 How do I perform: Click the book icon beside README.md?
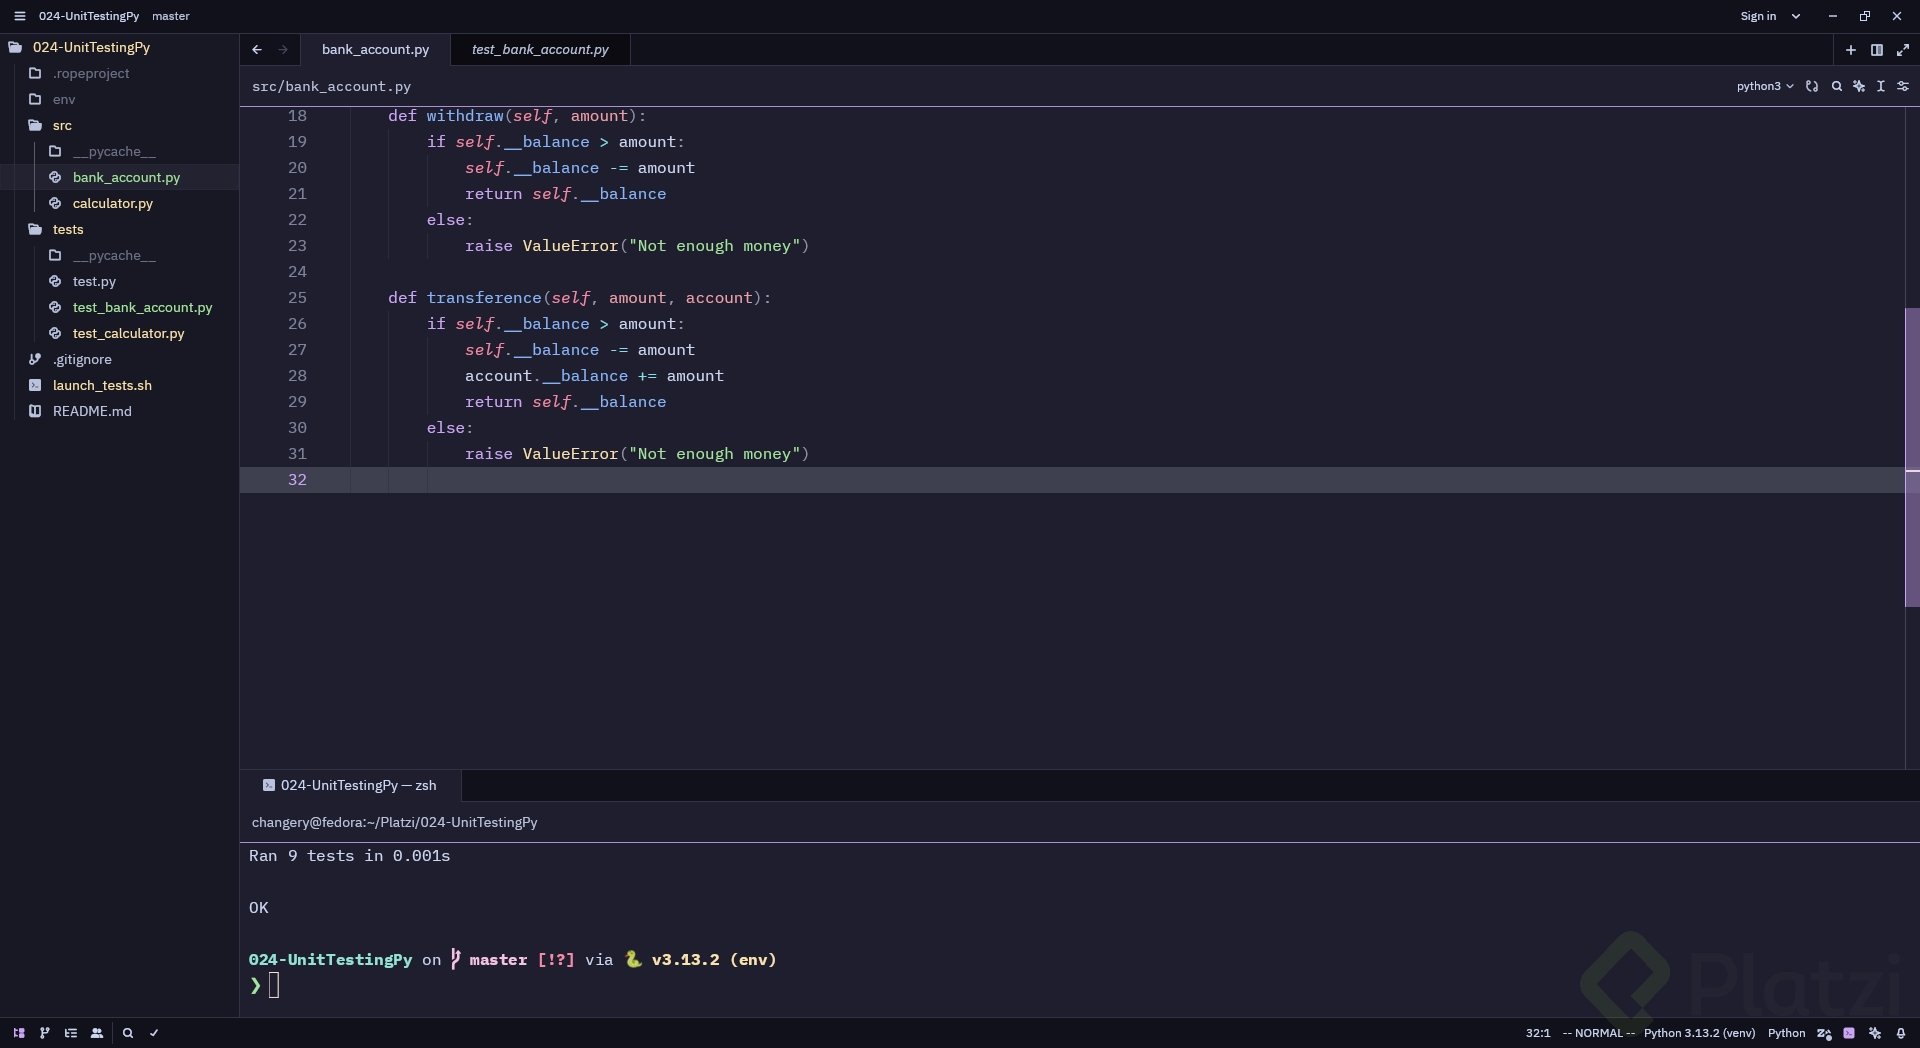click(x=35, y=411)
